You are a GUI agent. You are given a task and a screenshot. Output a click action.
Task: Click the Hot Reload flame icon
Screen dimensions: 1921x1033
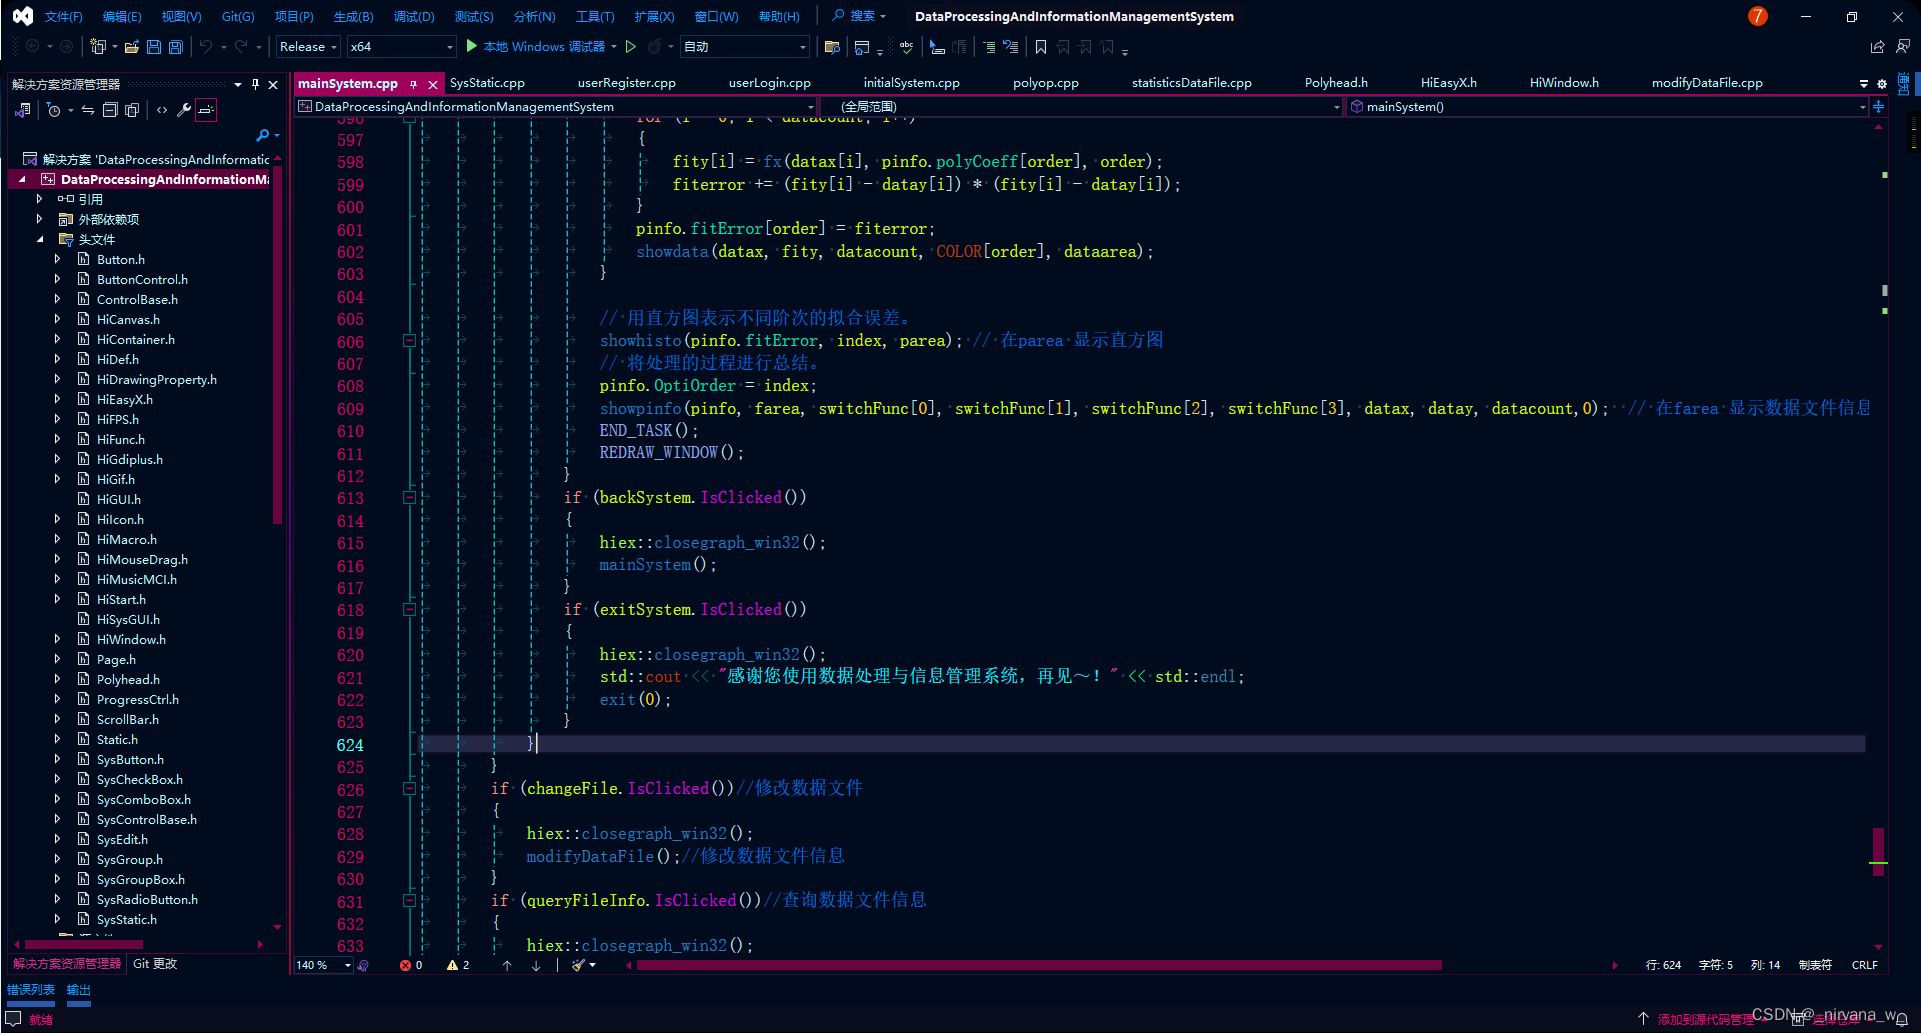point(654,47)
